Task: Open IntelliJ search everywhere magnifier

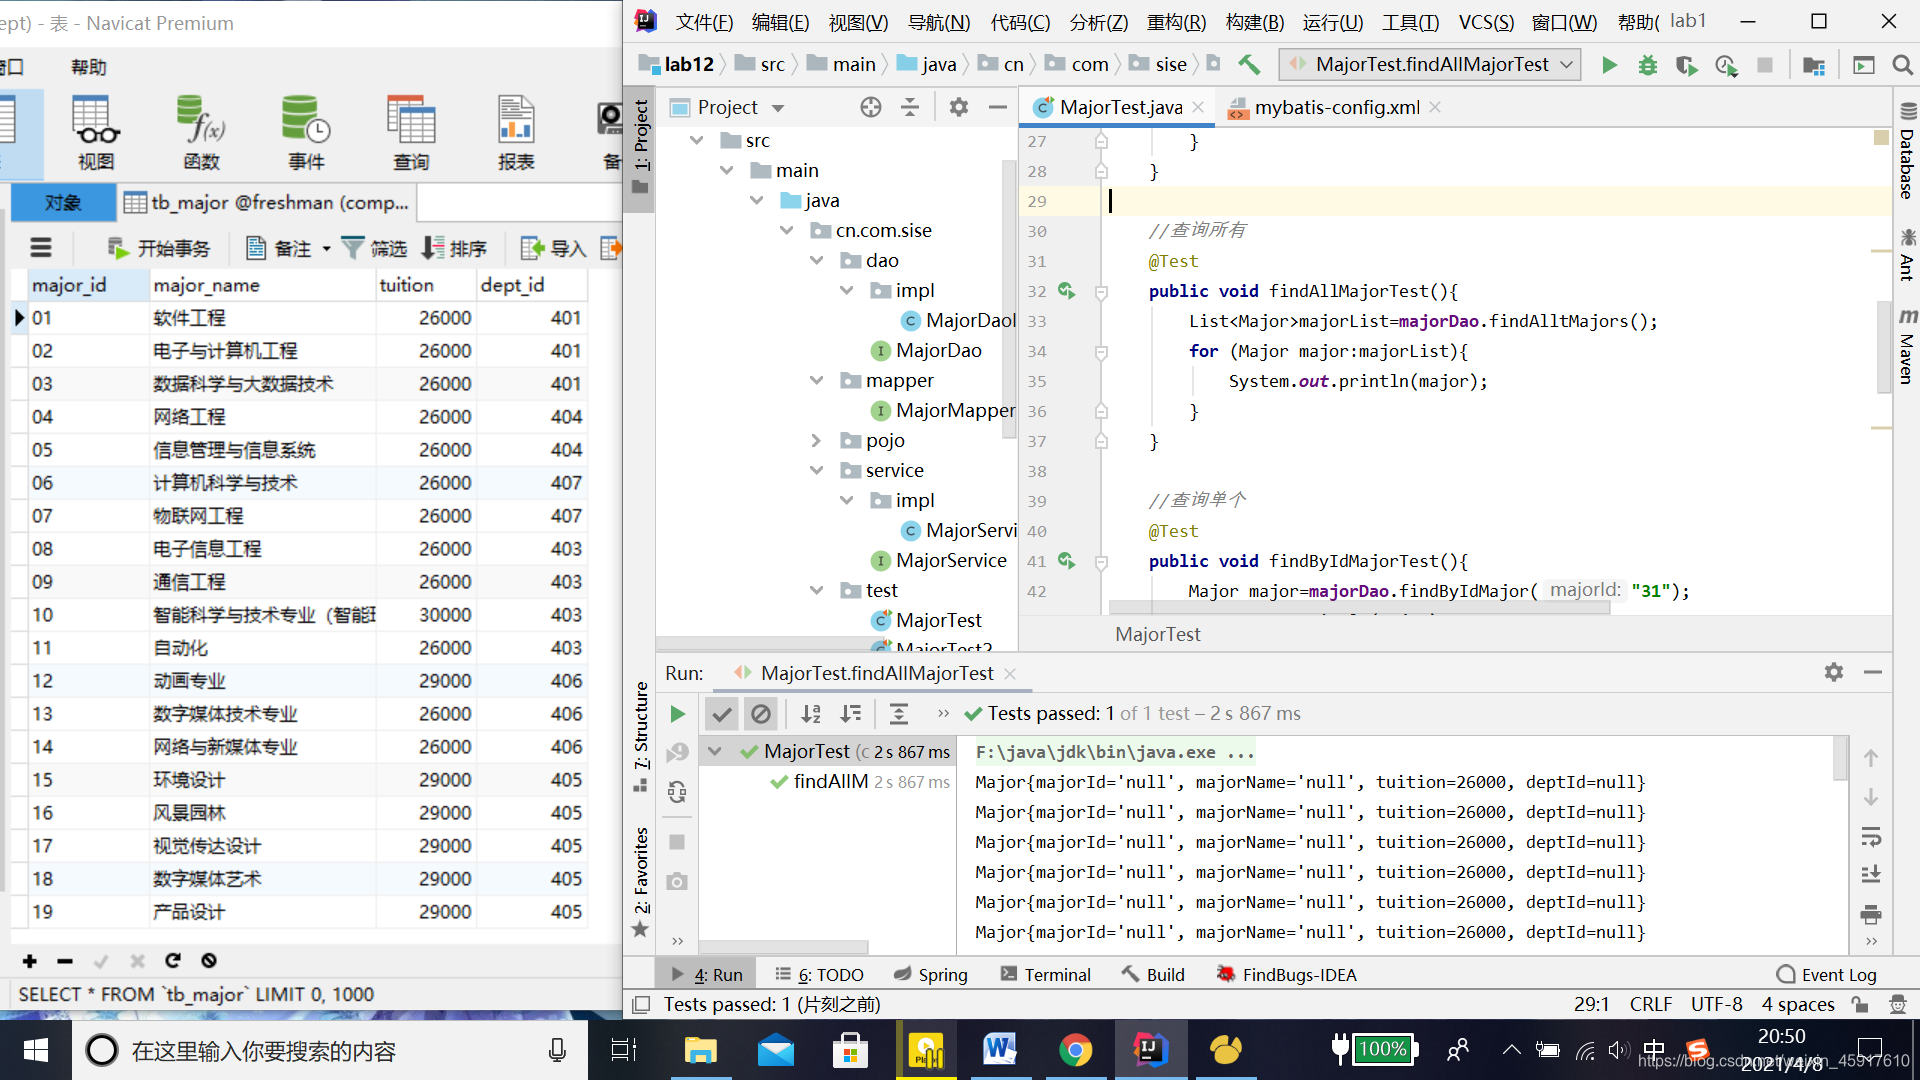Action: coord(1902,65)
